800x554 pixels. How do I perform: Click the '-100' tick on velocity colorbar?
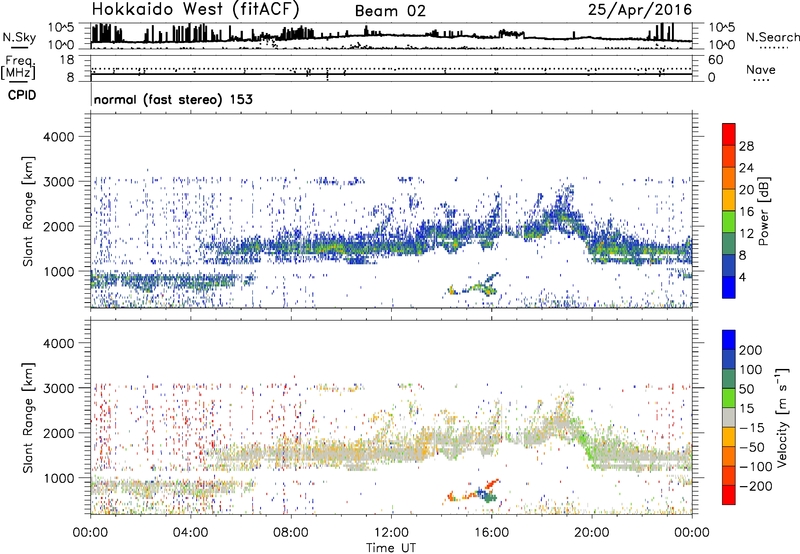point(756,467)
